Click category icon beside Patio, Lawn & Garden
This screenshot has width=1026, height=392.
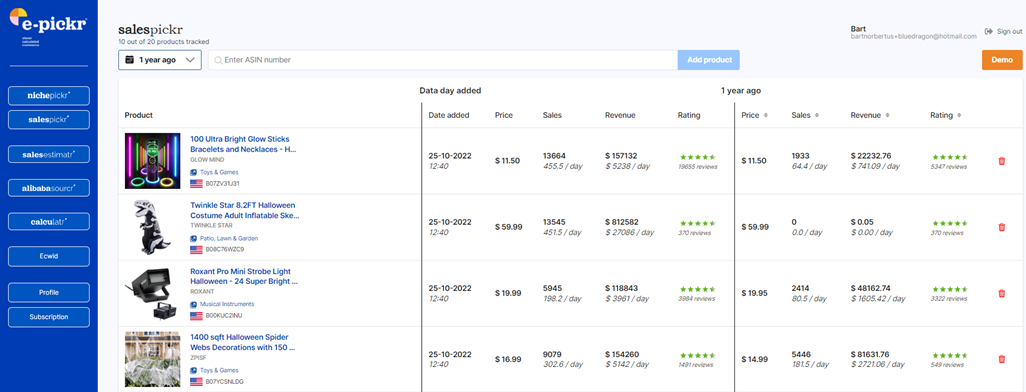pos(194,239)
